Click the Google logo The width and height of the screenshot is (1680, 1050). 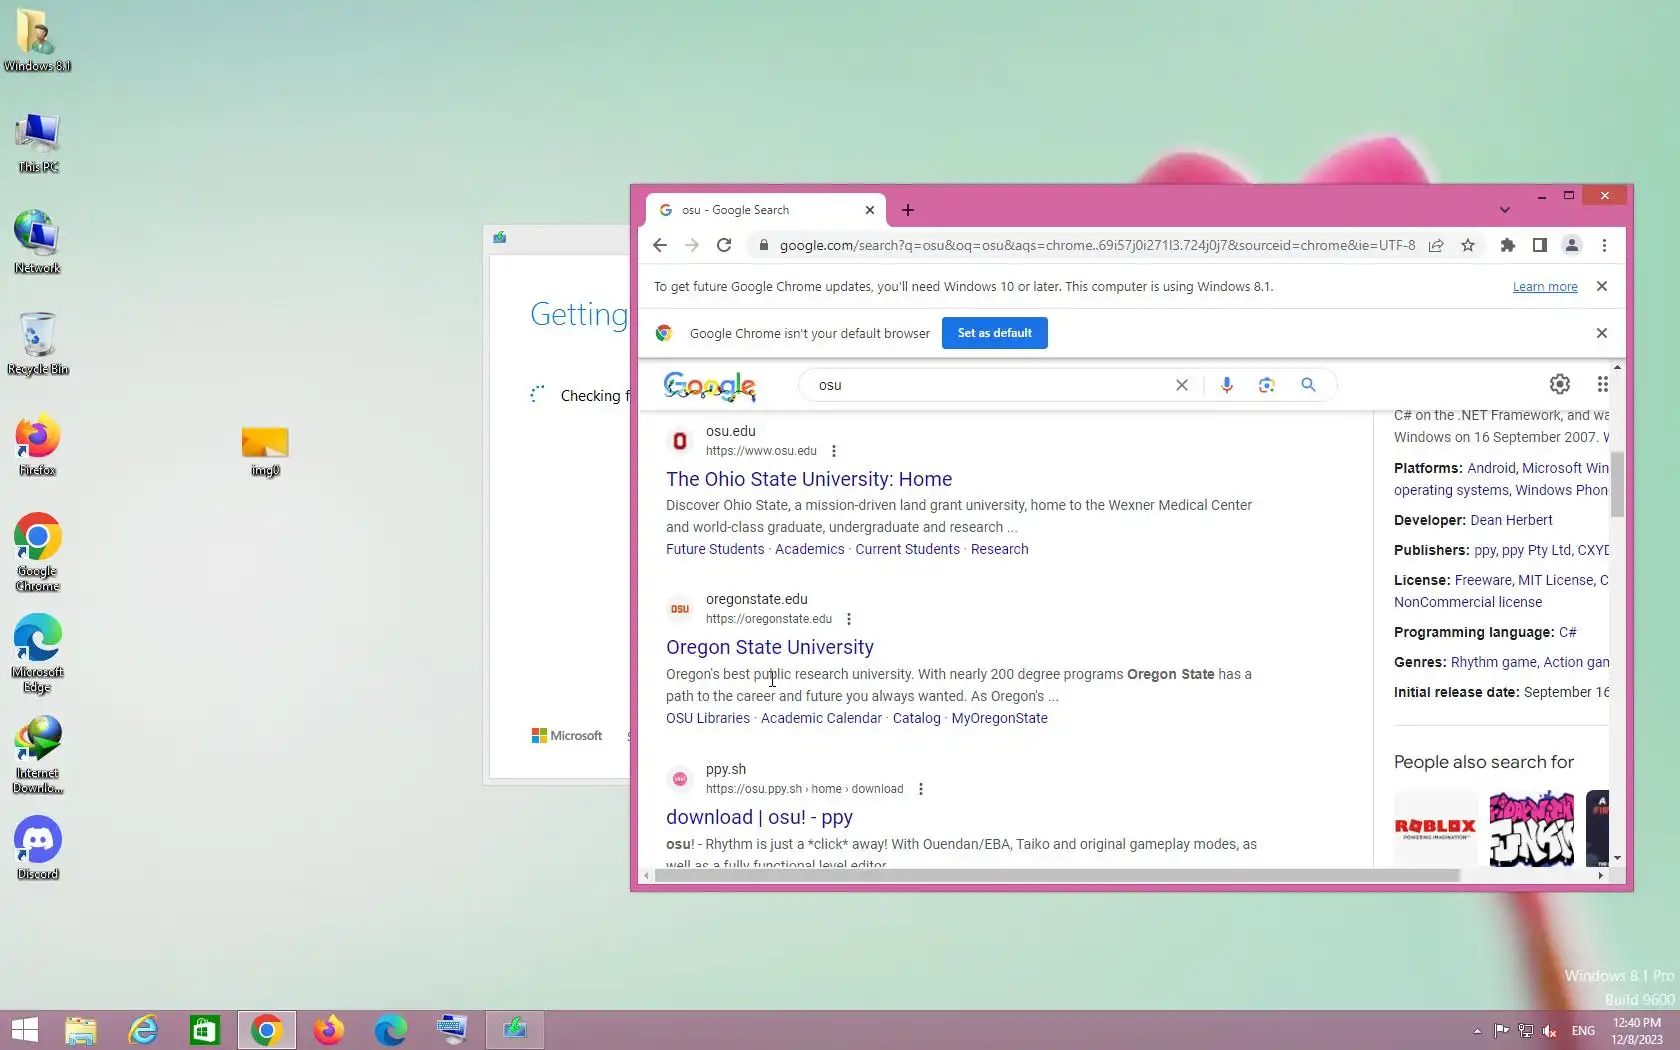click(710, 386)
